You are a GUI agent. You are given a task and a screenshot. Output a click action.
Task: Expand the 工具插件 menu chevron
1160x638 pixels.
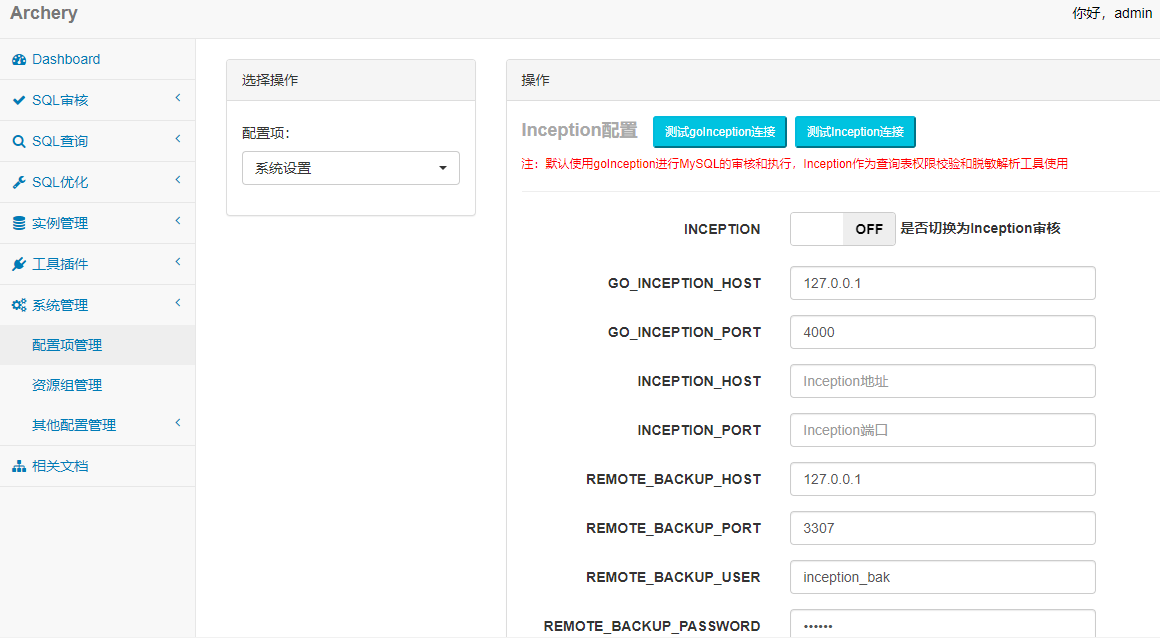[x=178, y=262]
